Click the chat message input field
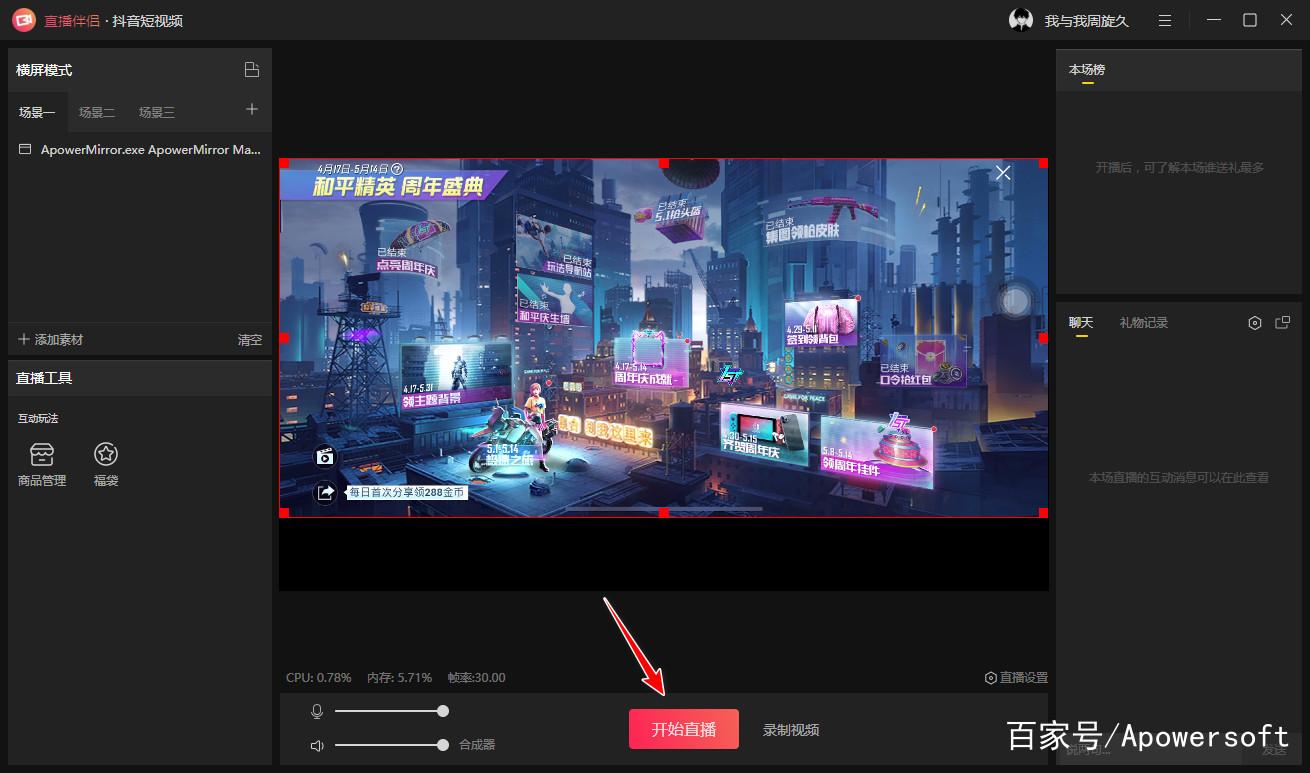This screenshot has height=773, width=1310. click(x=1150, y=750)
